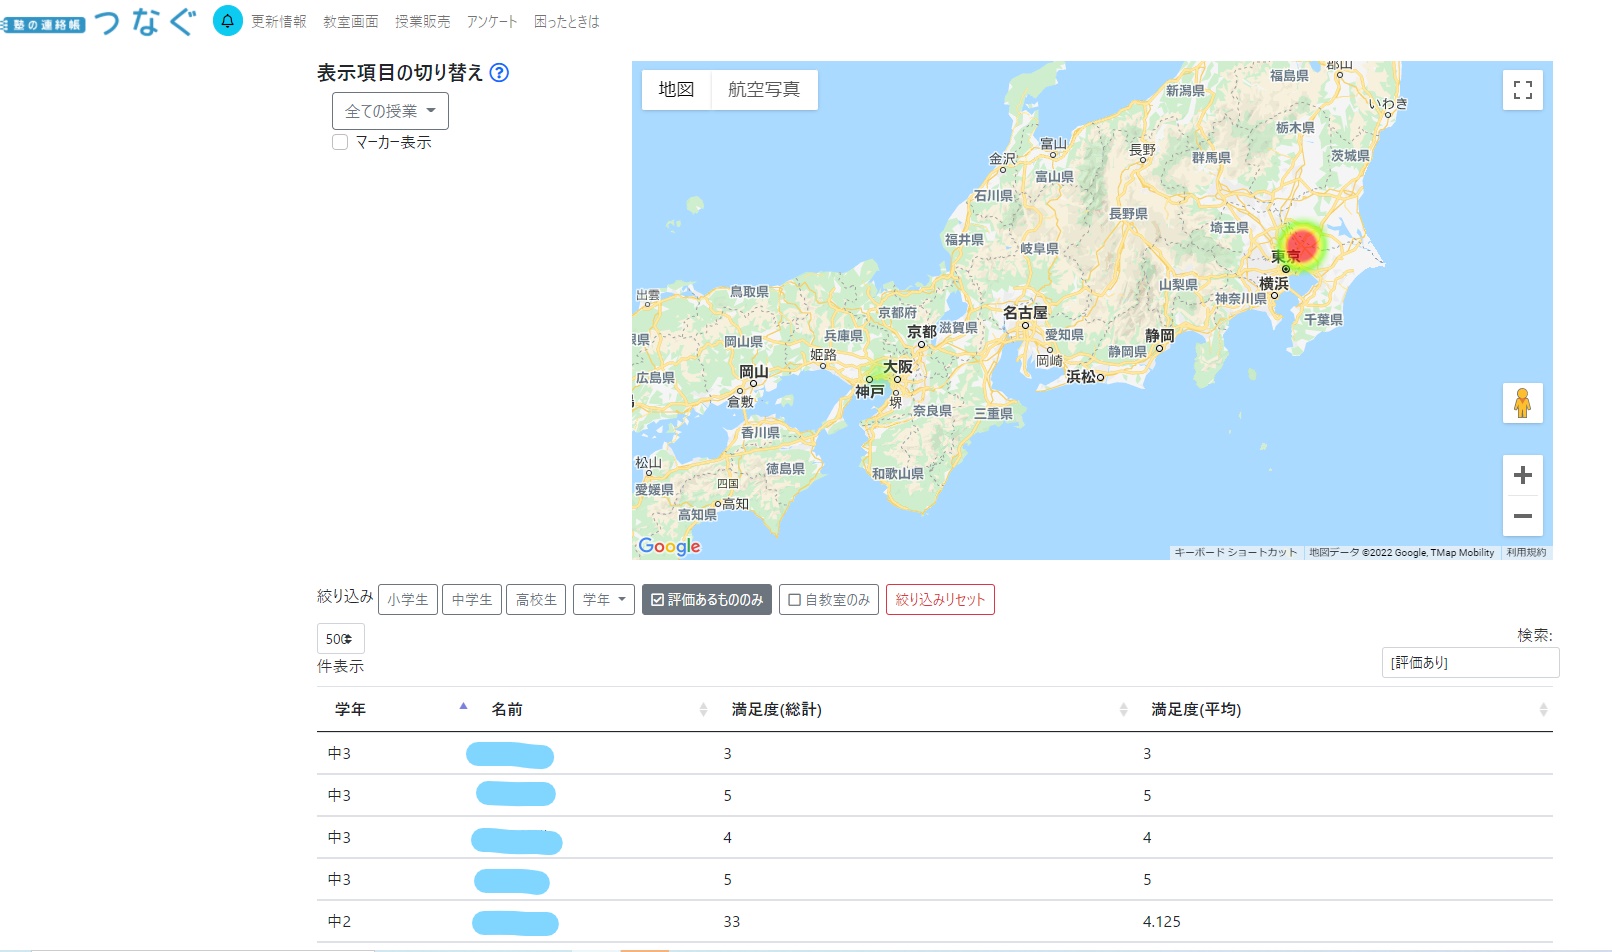Zoom in the map with plus
1612x952 pixels.
[x=1523, y=475]
